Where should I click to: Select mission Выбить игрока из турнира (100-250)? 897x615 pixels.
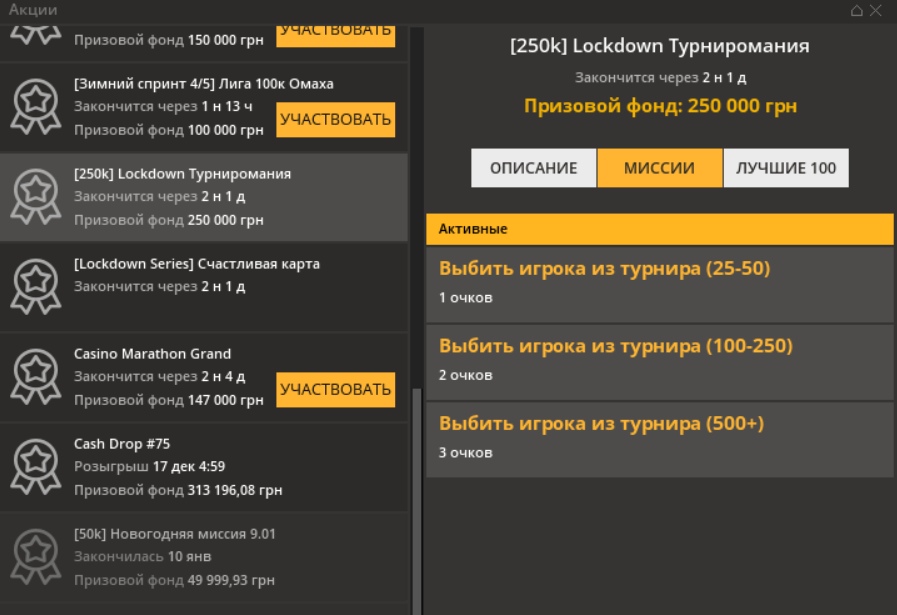660,362
